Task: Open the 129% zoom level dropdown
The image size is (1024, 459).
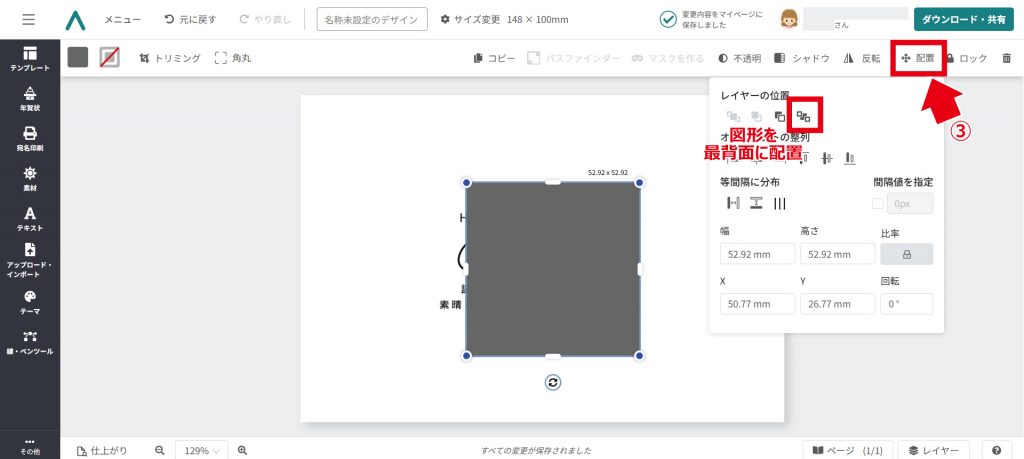Action: coord(201,451)
